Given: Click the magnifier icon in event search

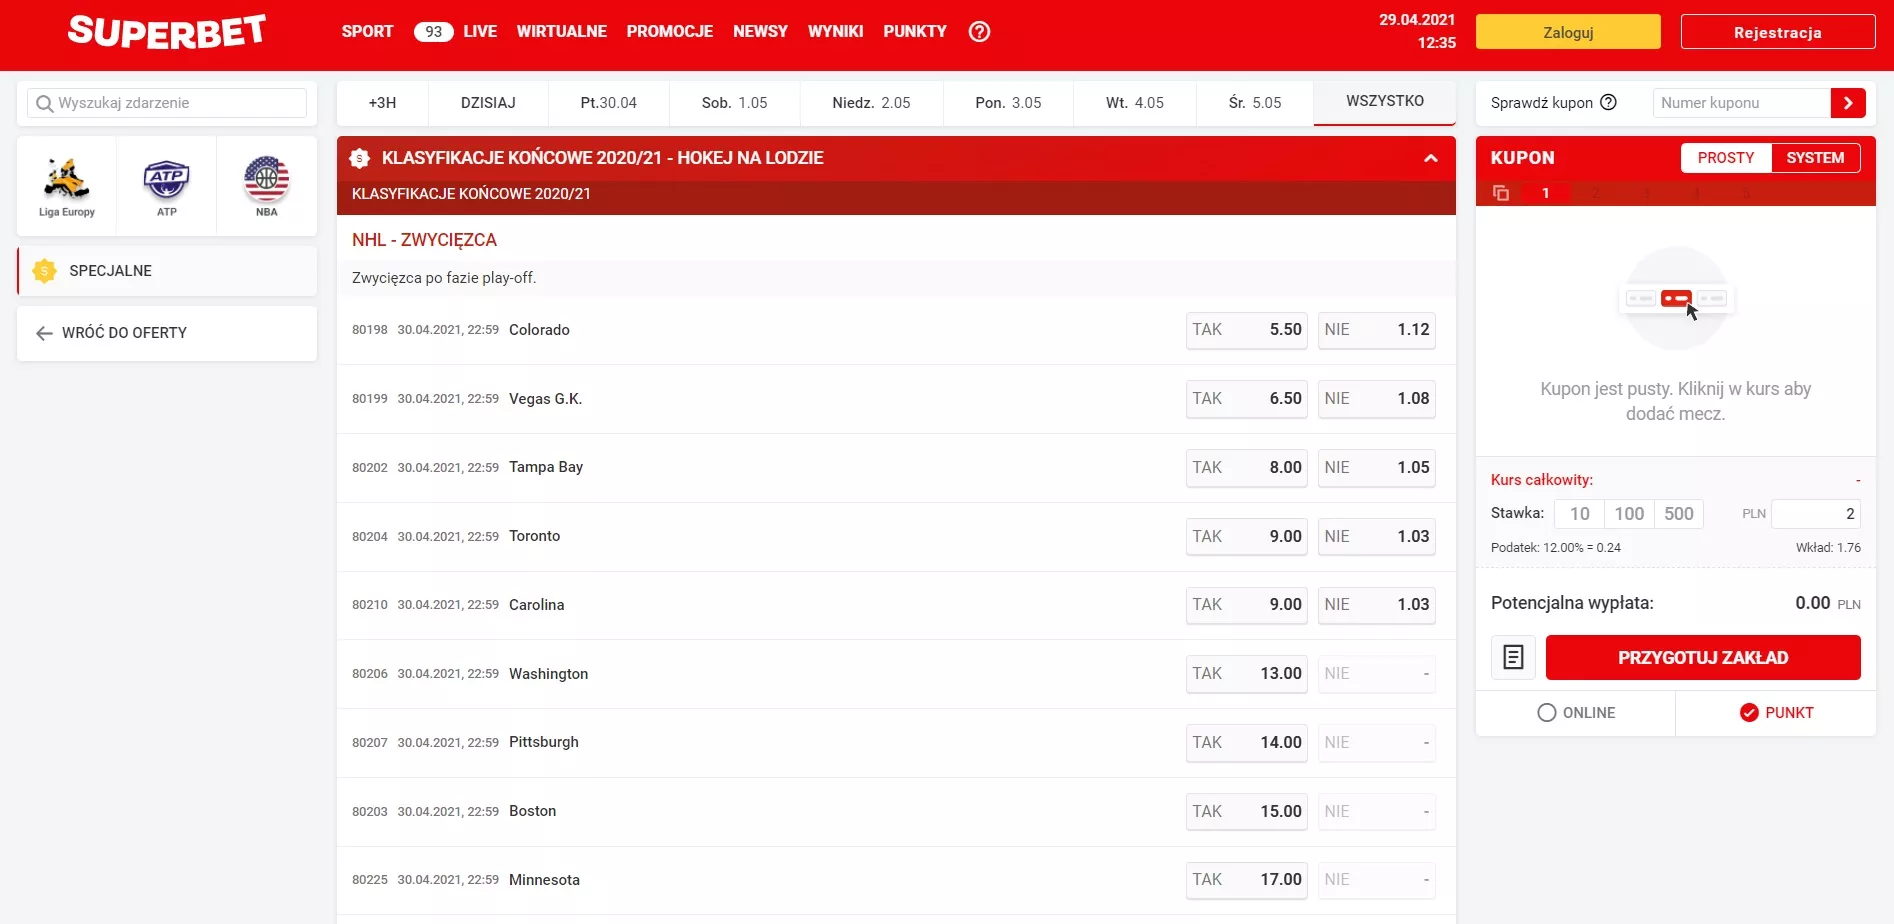Looking at the screenshot, I should tap(44, 103).
